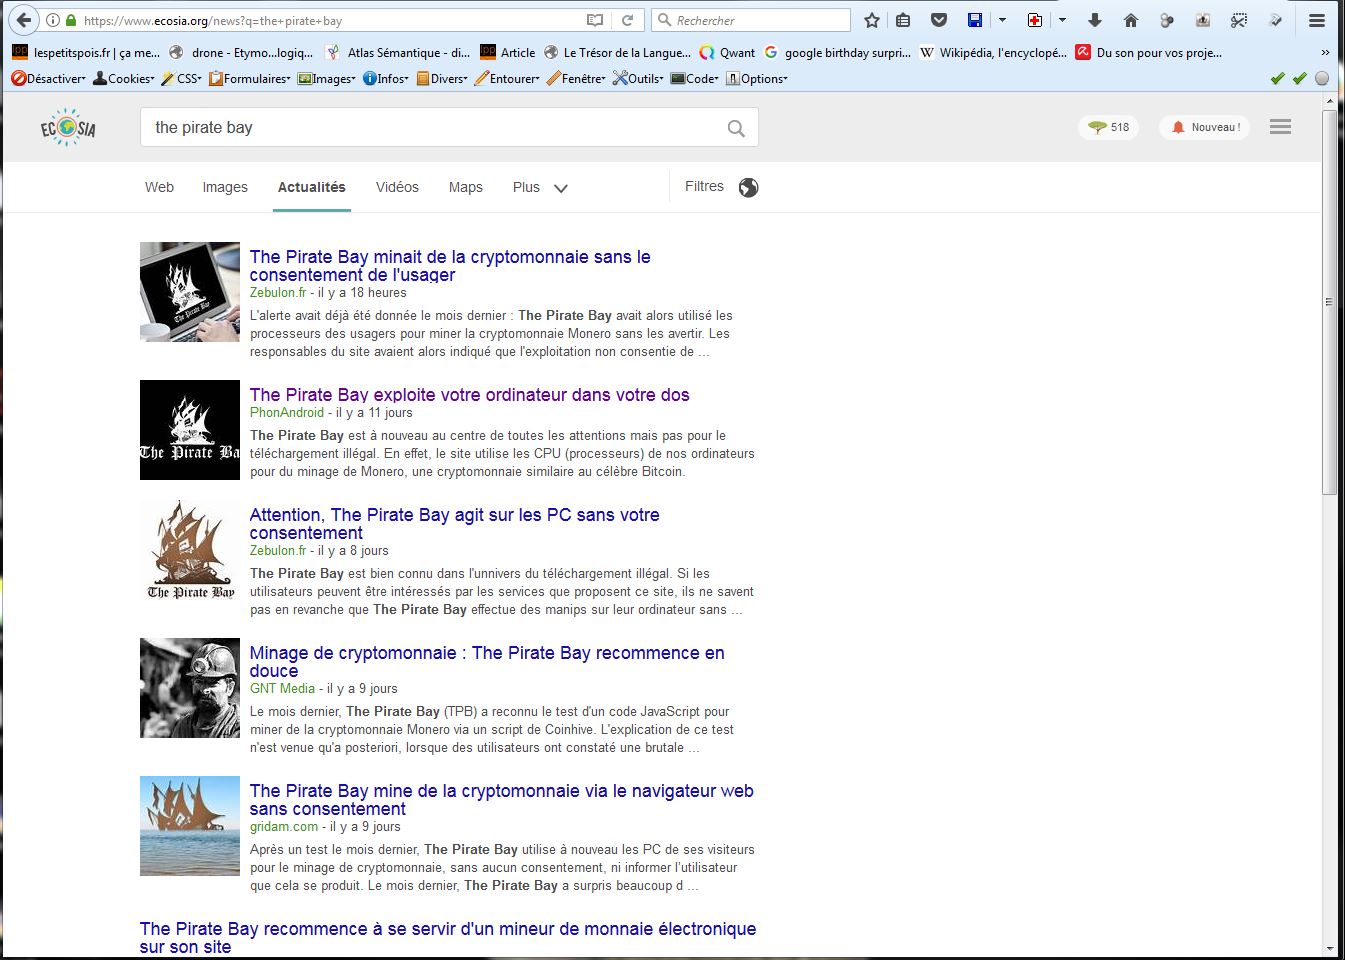Click the downloads arrow icon

point(1095,20)
